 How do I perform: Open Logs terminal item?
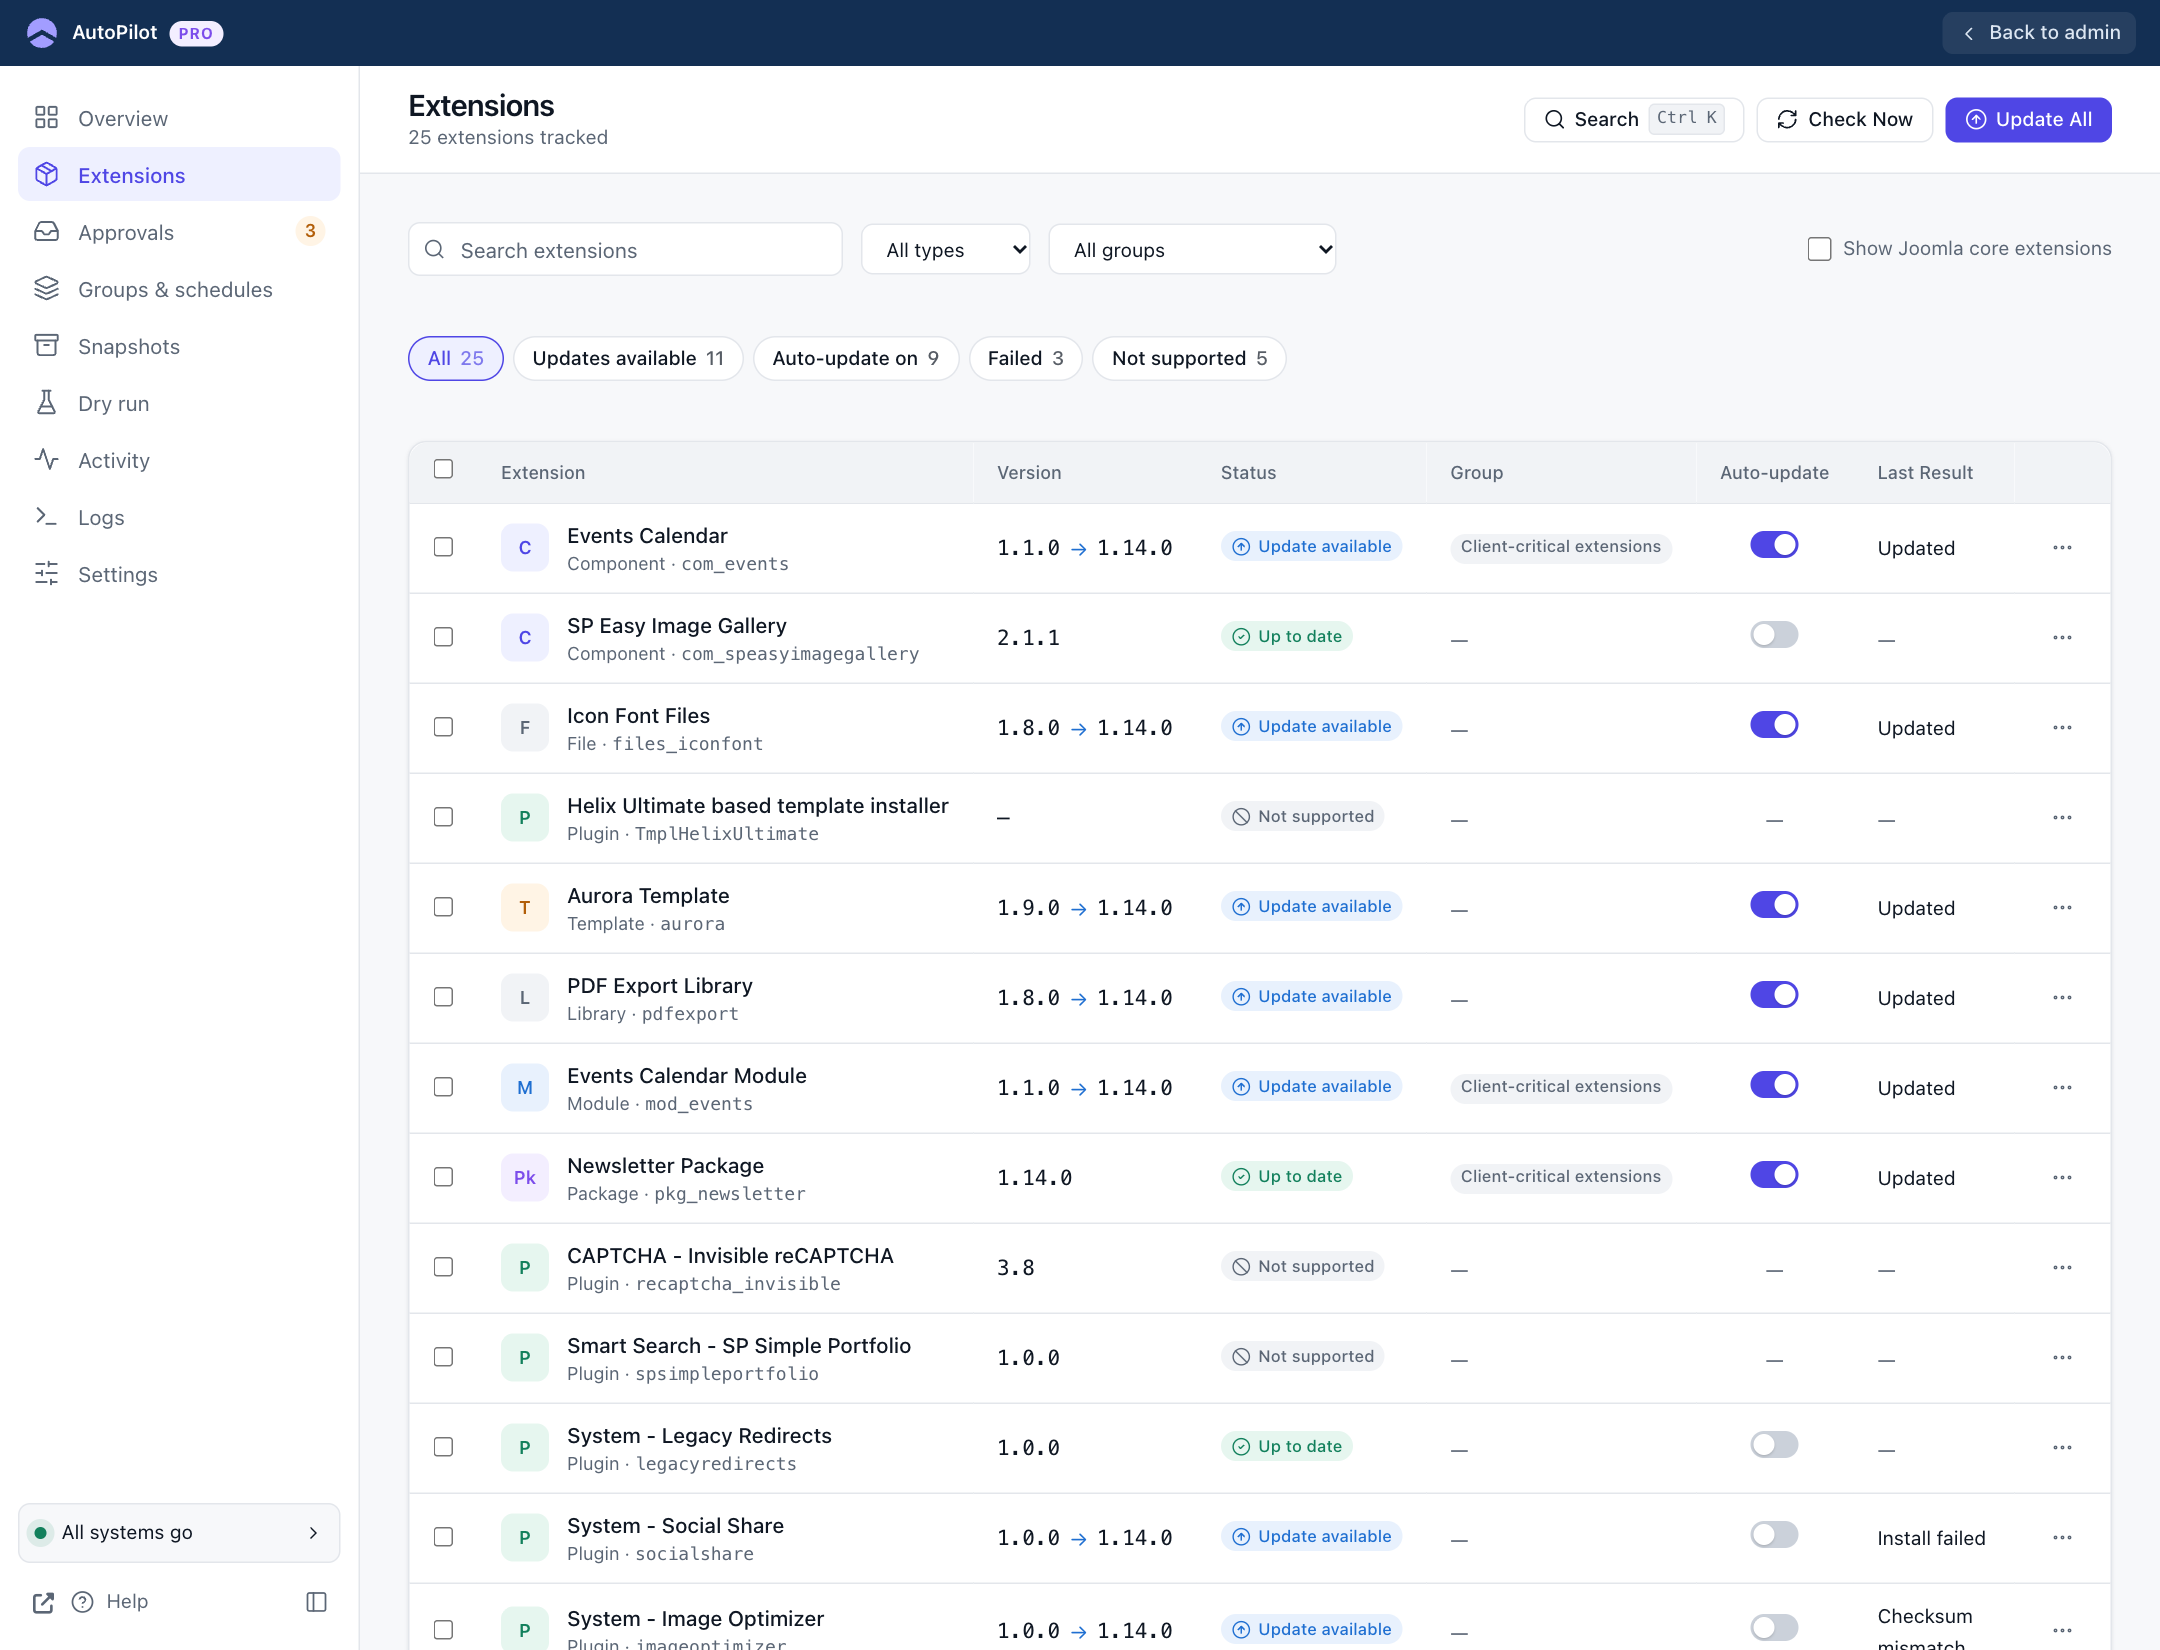(x=179, y=517)
